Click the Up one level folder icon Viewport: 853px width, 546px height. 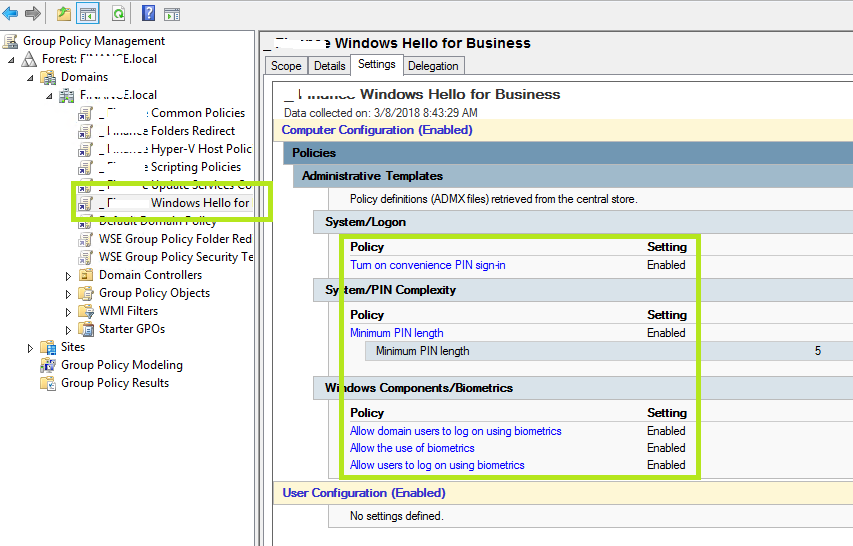pos(64,13)
